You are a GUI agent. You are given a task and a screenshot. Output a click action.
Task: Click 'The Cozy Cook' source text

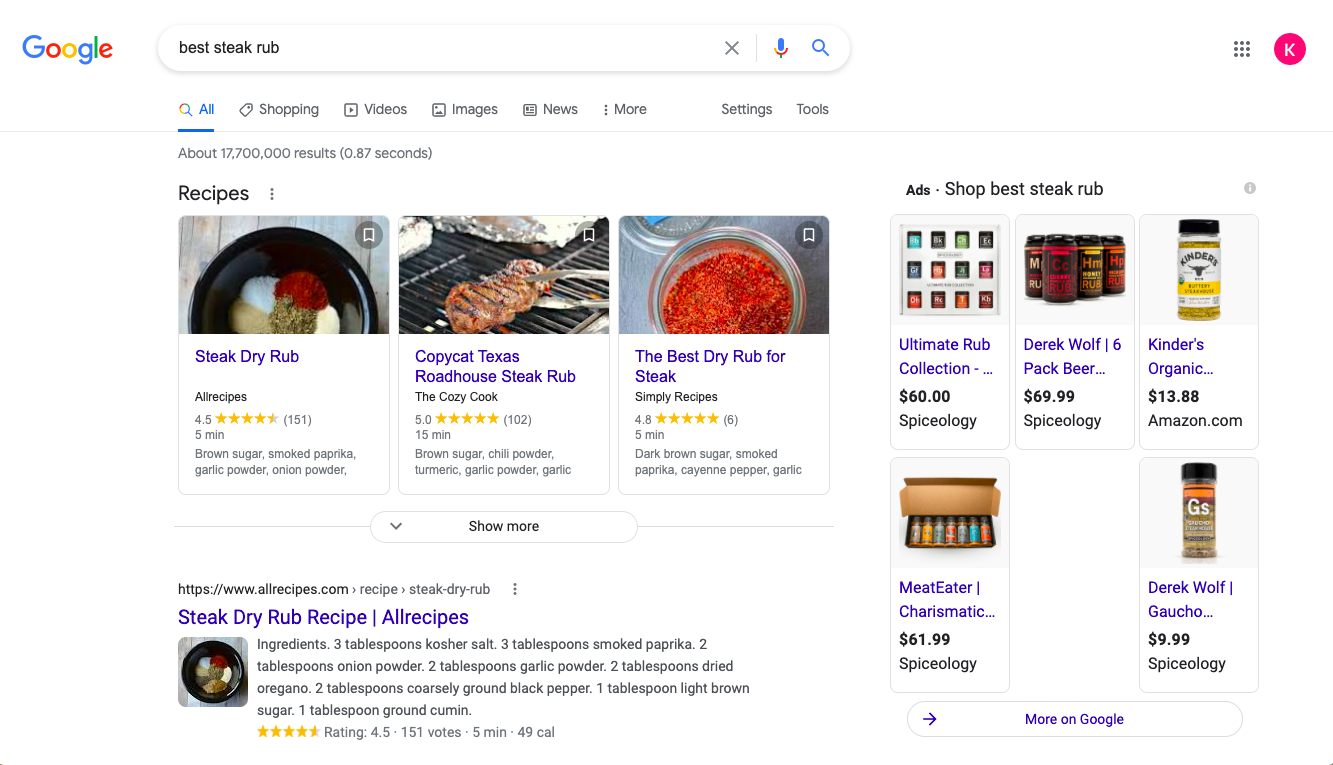456,397
